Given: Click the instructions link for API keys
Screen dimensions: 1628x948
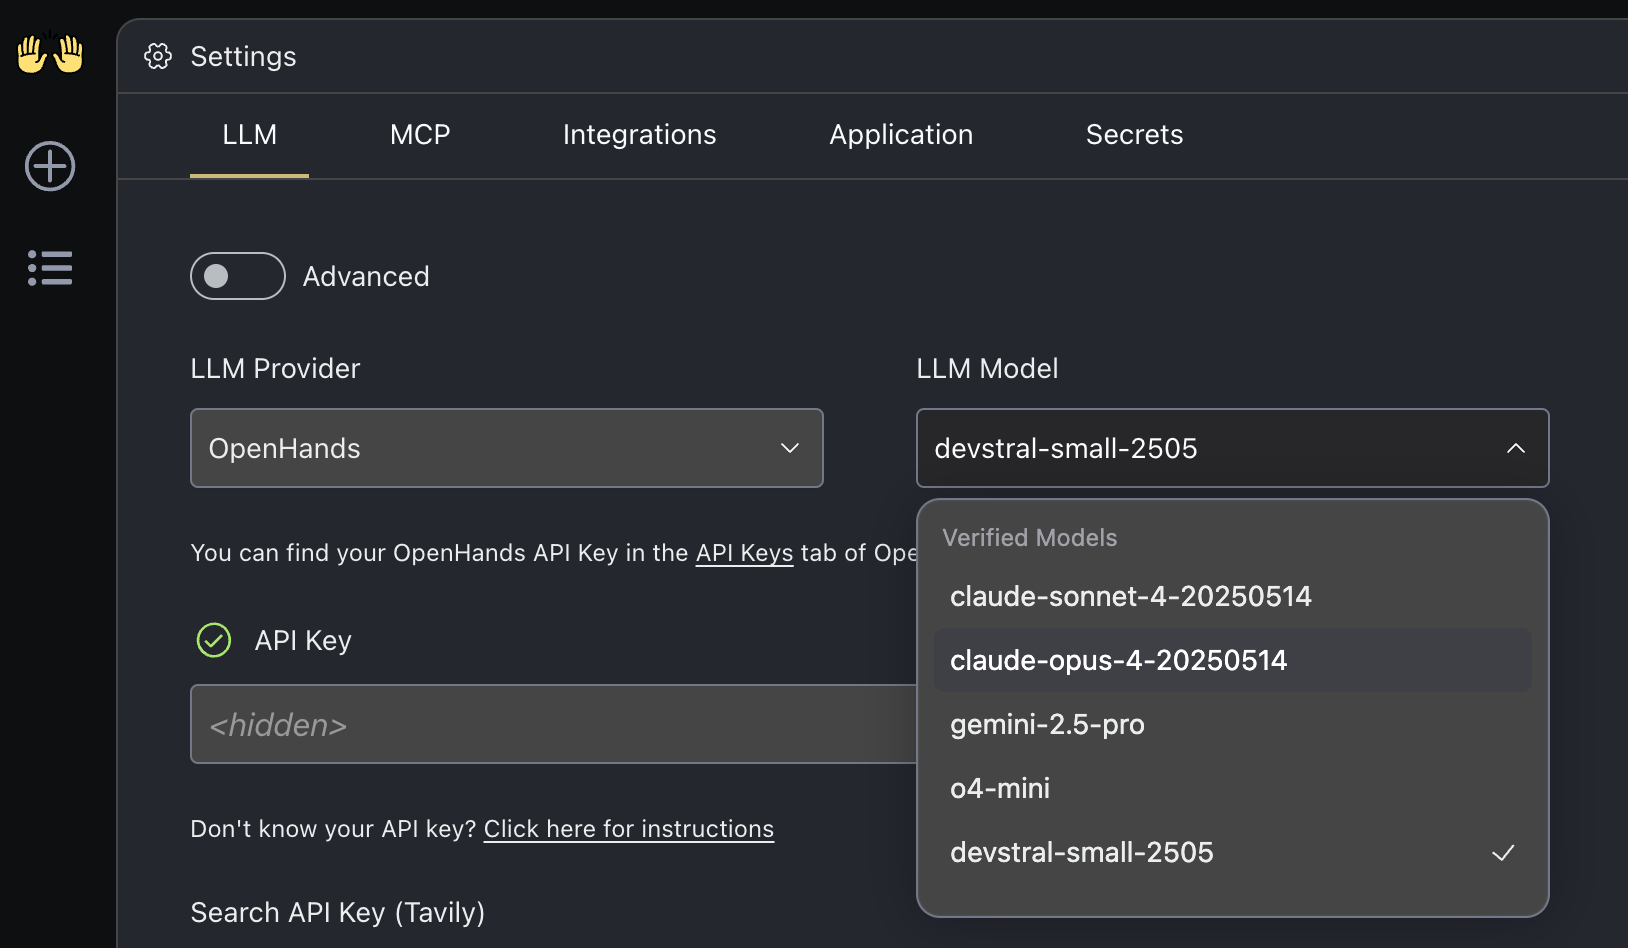Looking at the screenshot, I should (x=628, y=828).
